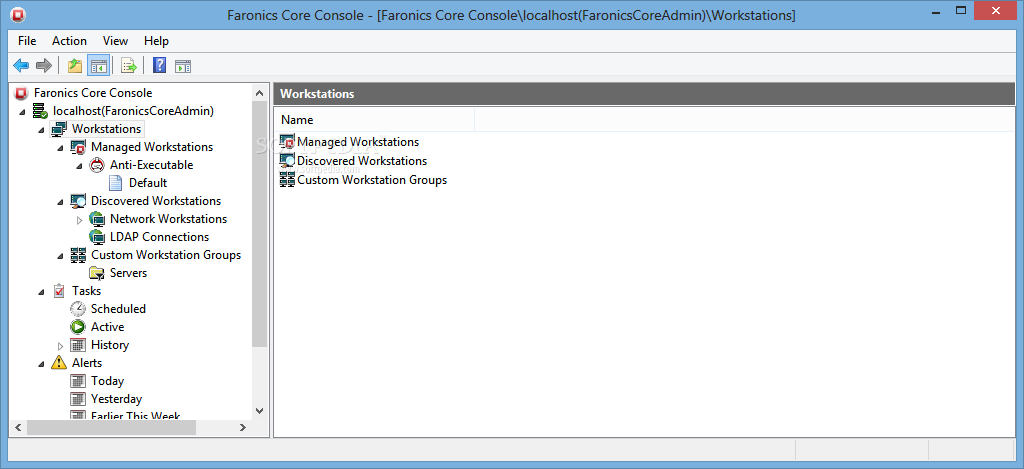
Task: Expand the History tree node
Action: (x=61, y=346)
